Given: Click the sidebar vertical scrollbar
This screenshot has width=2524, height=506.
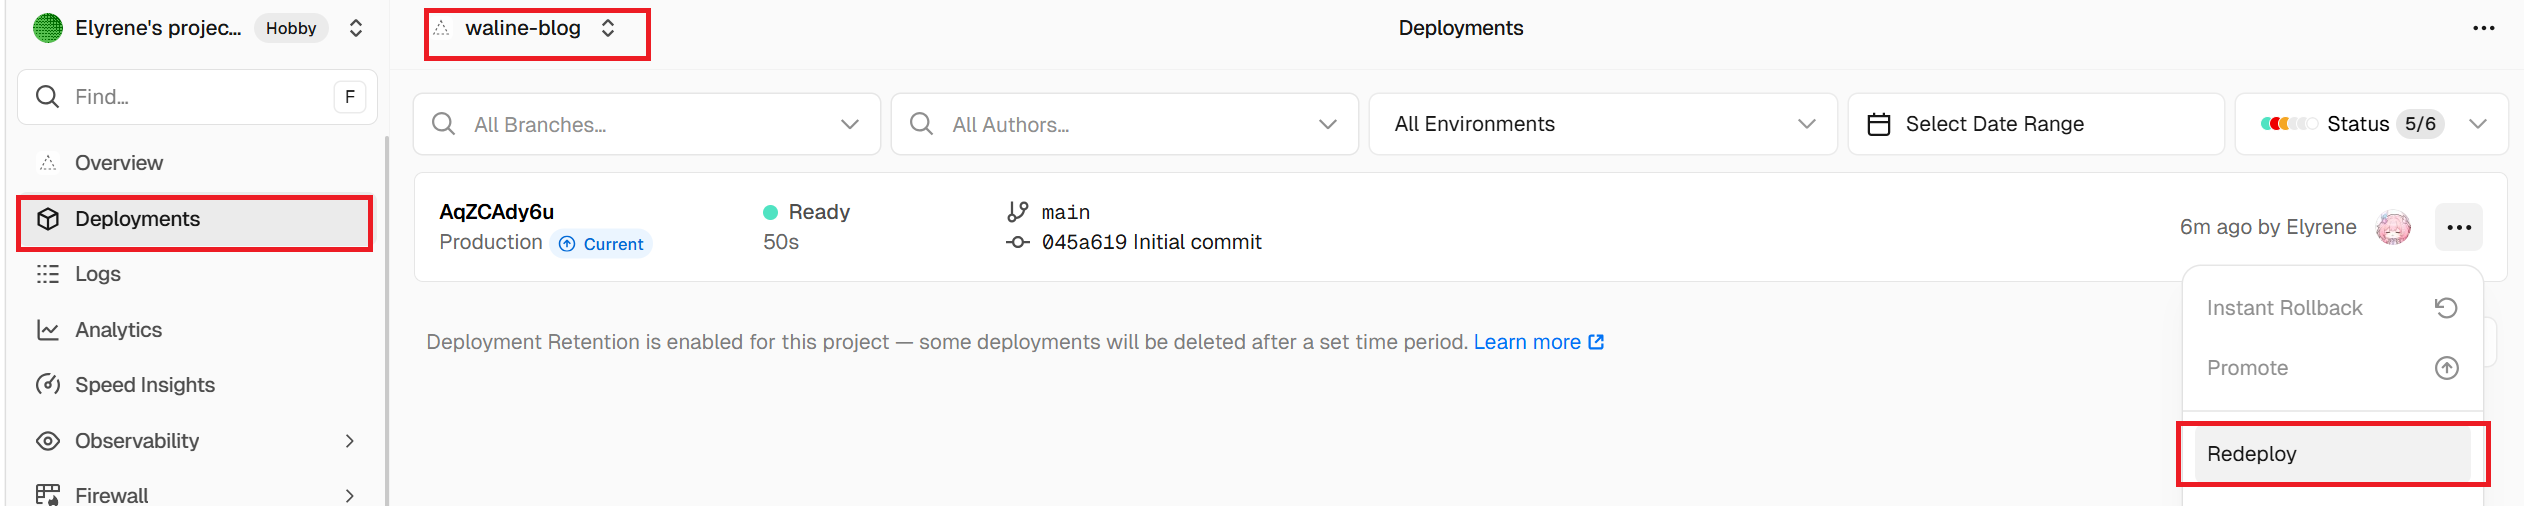Looking at the screenshot, I should click(x=387, y=320).
